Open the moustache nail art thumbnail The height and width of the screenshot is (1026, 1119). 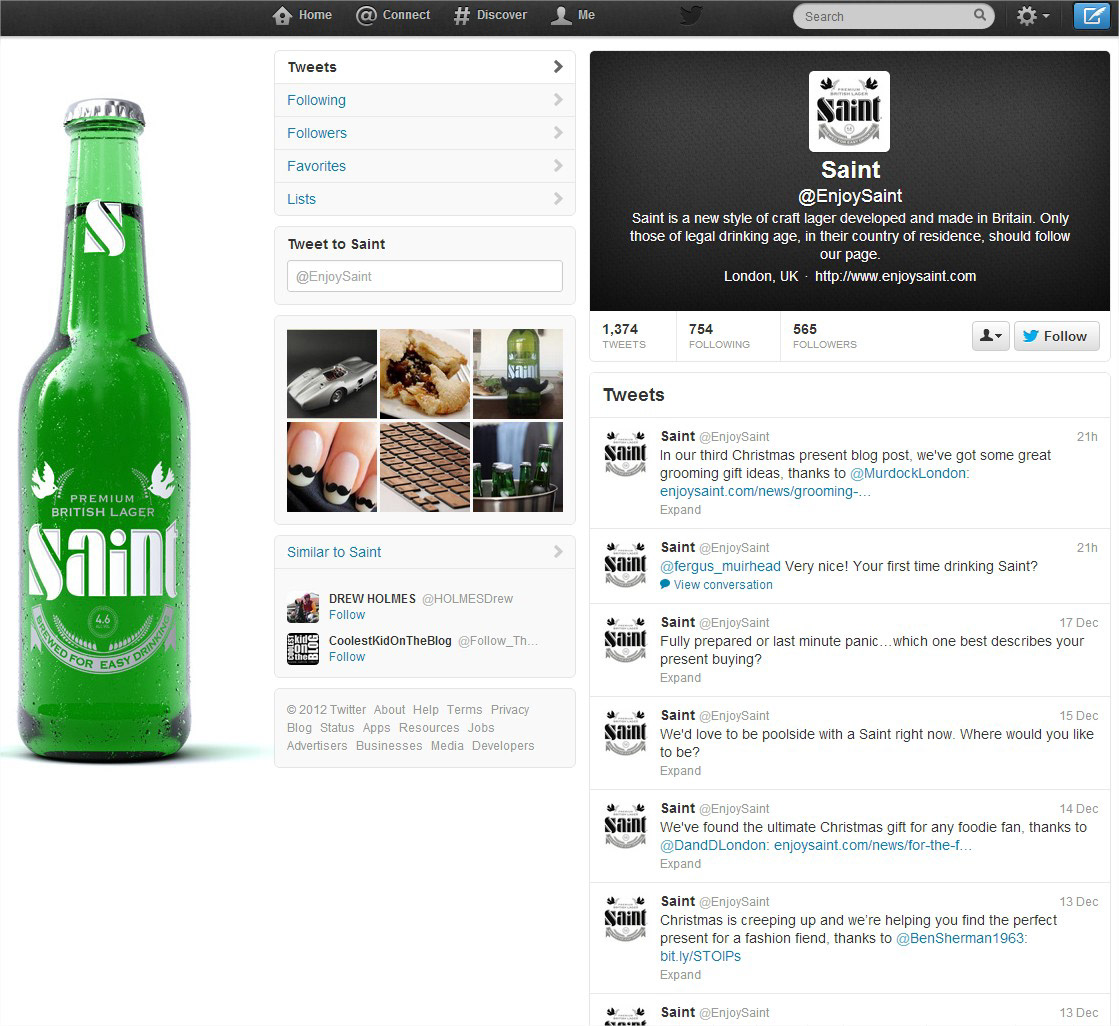tap(332, 467)
